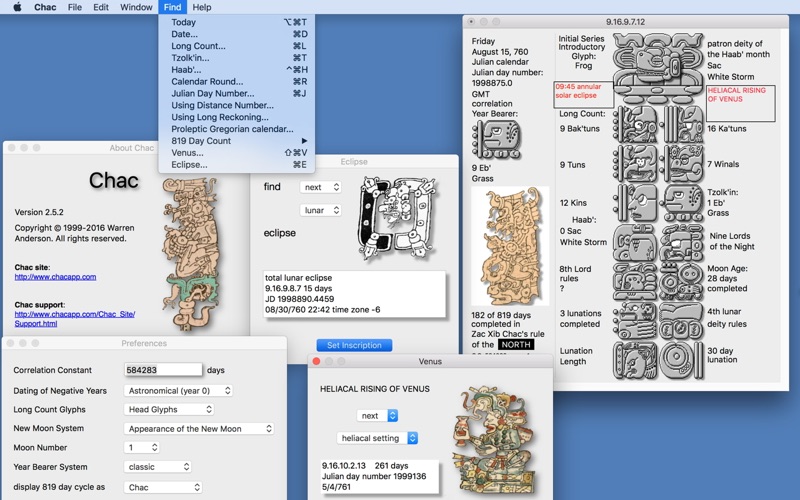
Task: Click the Chac figure in About Chac window
Action: tap(191, 254)
